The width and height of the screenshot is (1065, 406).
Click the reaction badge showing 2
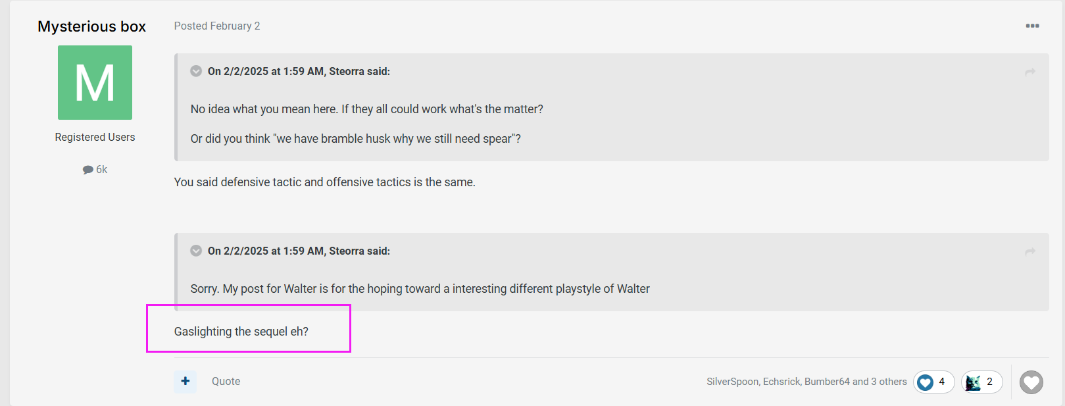coord(980,382)
